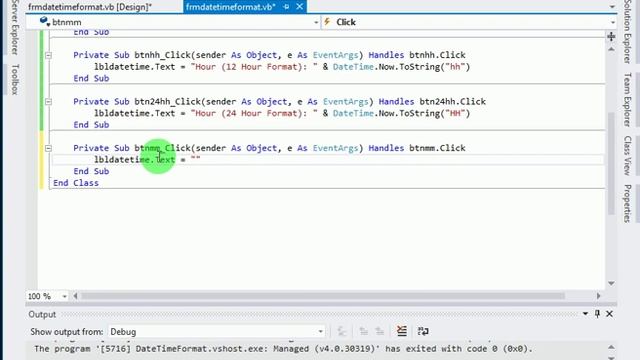Collapse the btnhh_Click sub
The image size is (640, 360).
(48, 55)
